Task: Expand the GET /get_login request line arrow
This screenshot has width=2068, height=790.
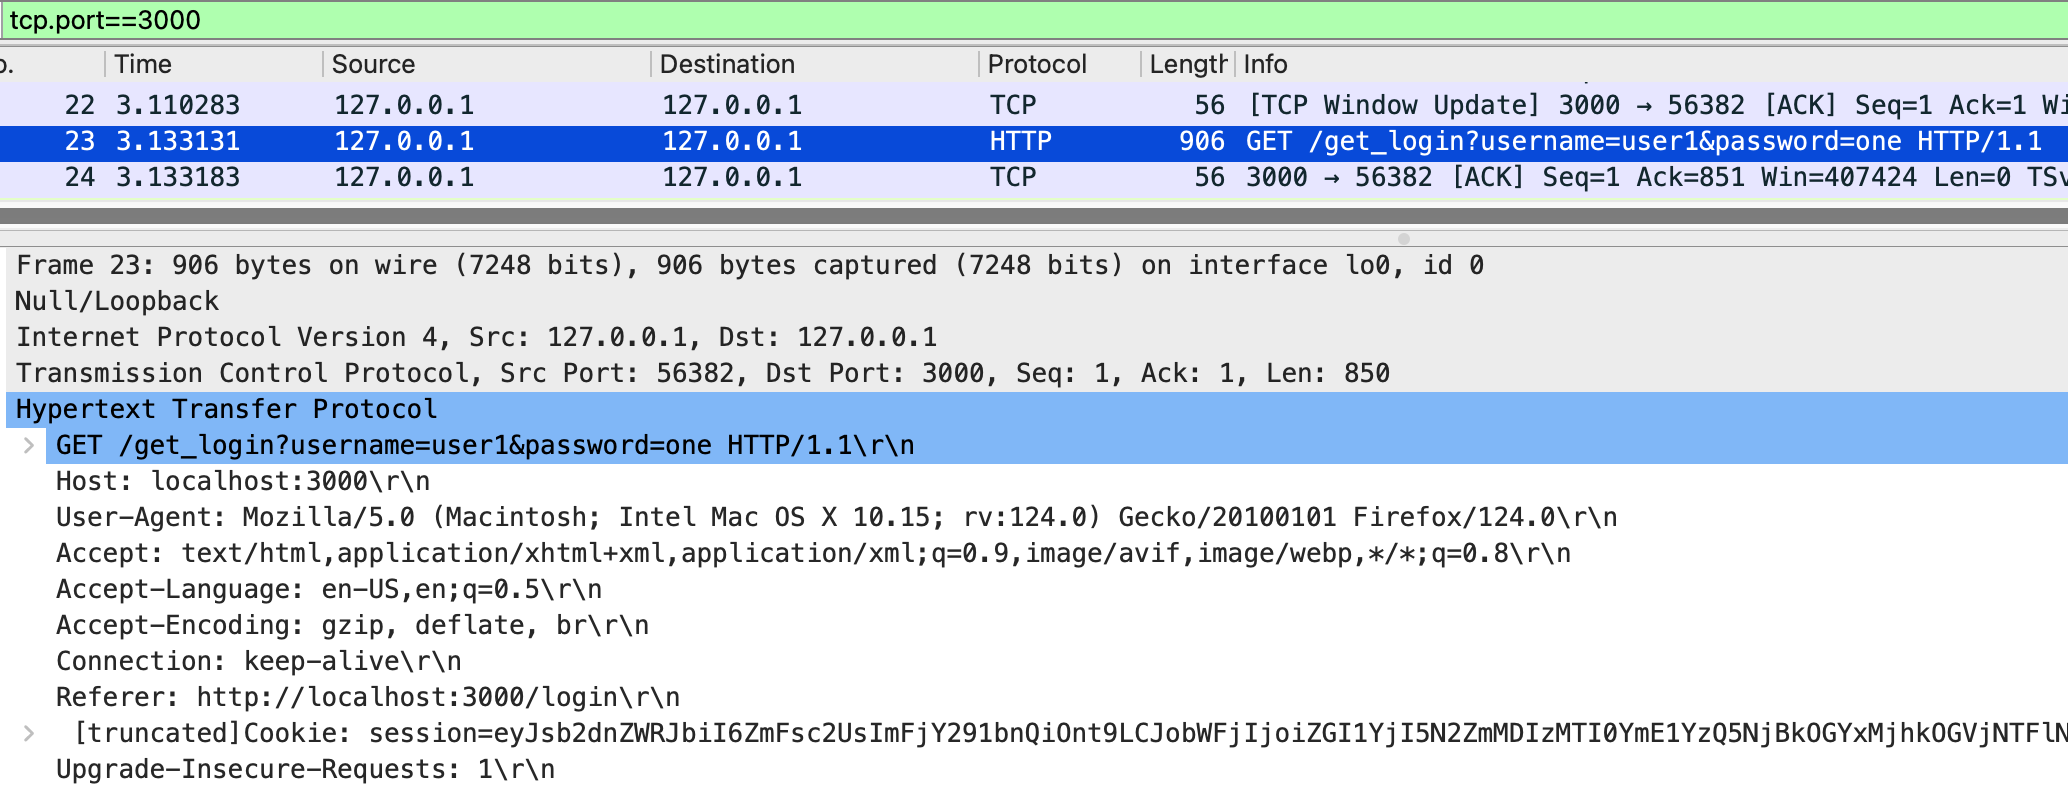Action: [29, 445]
